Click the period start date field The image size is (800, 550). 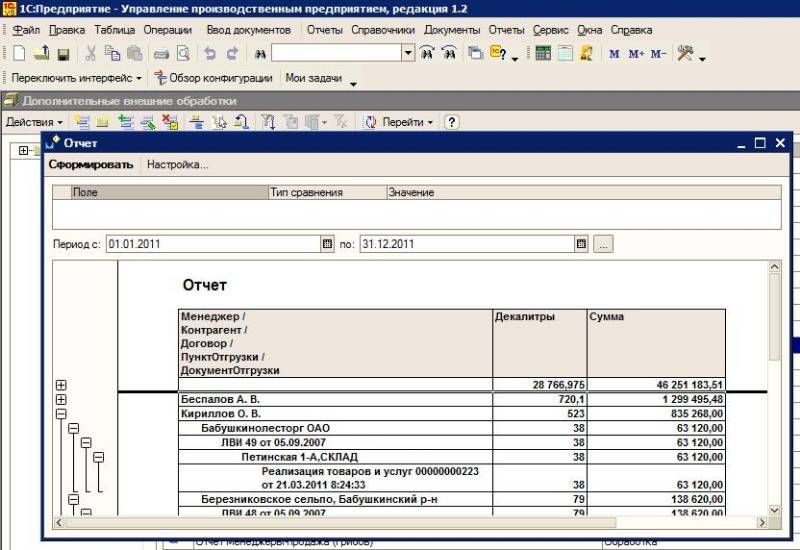212,243
